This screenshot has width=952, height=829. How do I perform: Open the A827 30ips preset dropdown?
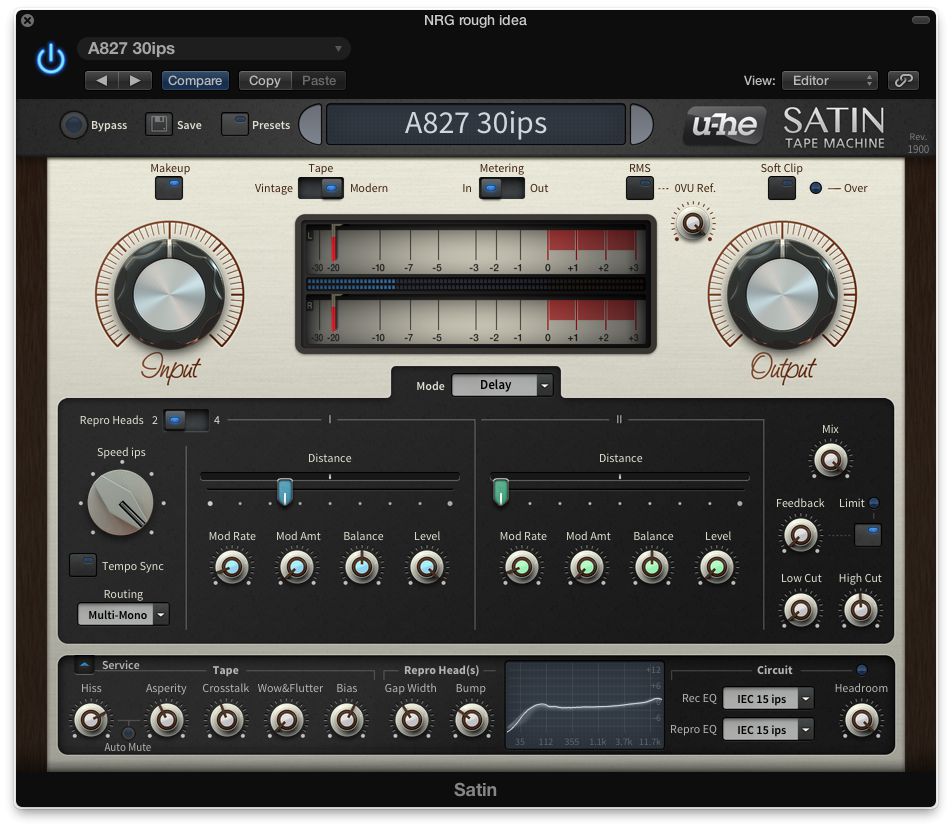(x=214, y=49)
